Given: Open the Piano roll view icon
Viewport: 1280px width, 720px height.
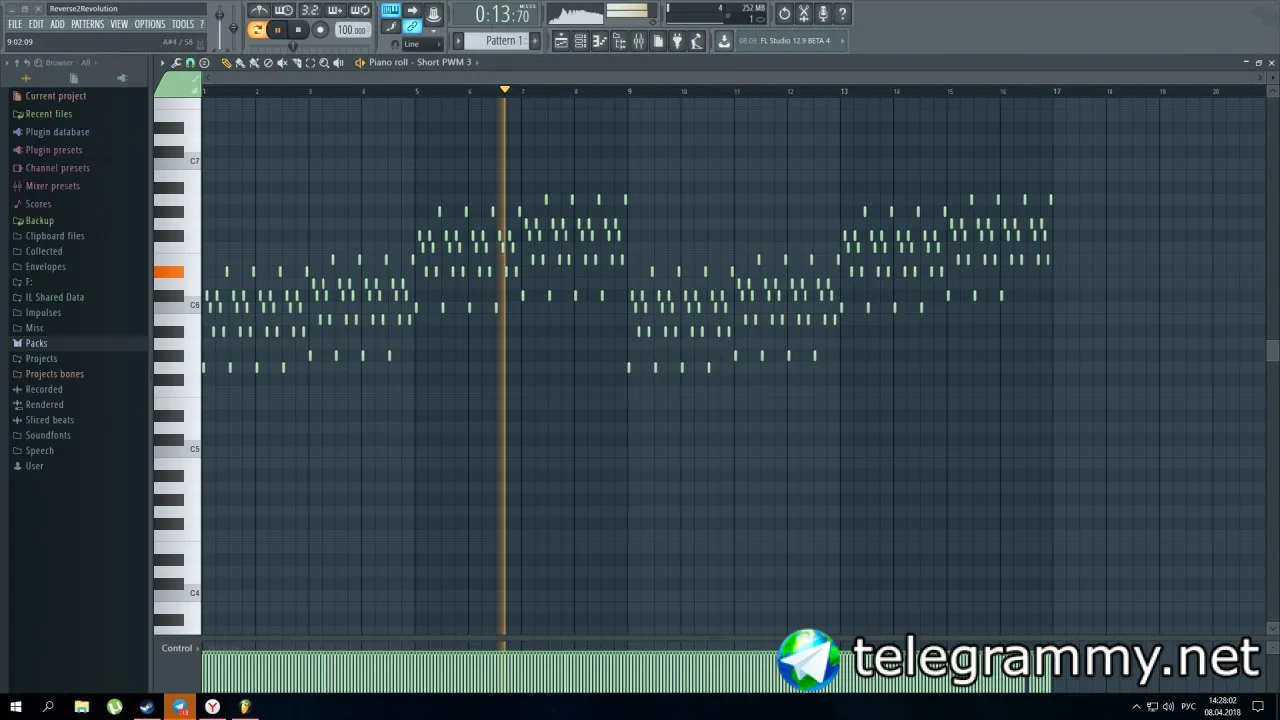Looking at the screenshot, I should tap(599, 41).
